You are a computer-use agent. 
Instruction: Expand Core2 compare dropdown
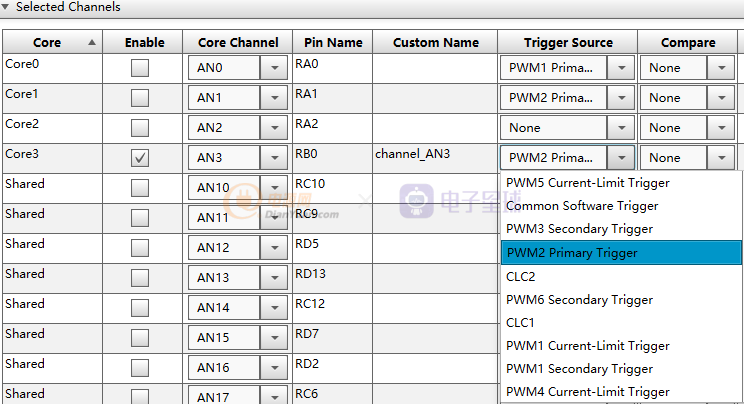721,128
